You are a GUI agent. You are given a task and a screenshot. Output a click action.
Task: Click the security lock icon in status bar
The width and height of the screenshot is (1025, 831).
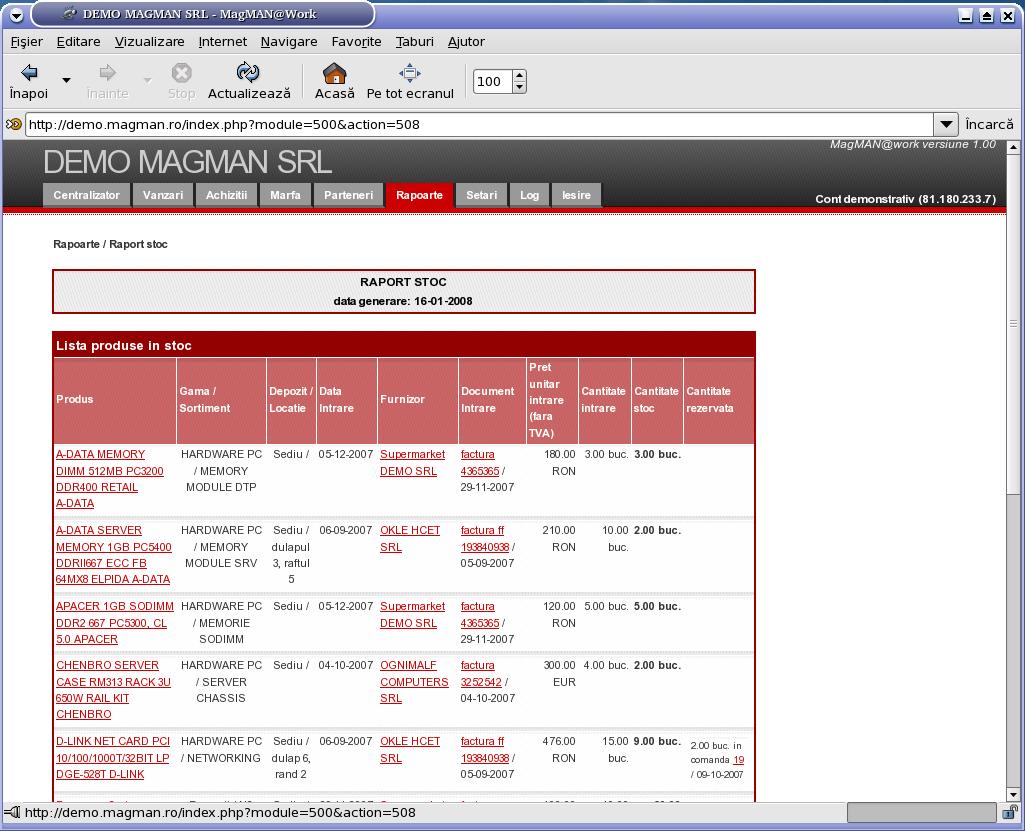(x=1011, y=813)
